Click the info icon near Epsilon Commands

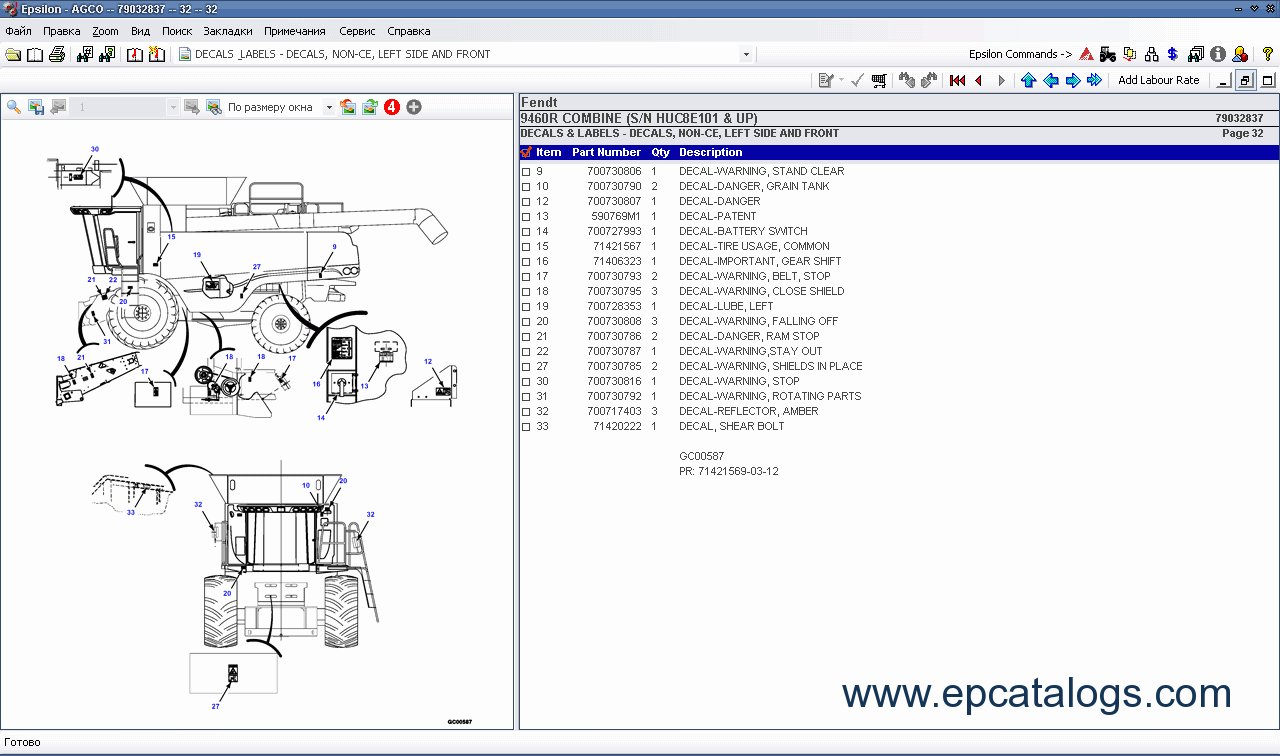click(1217, 54)
